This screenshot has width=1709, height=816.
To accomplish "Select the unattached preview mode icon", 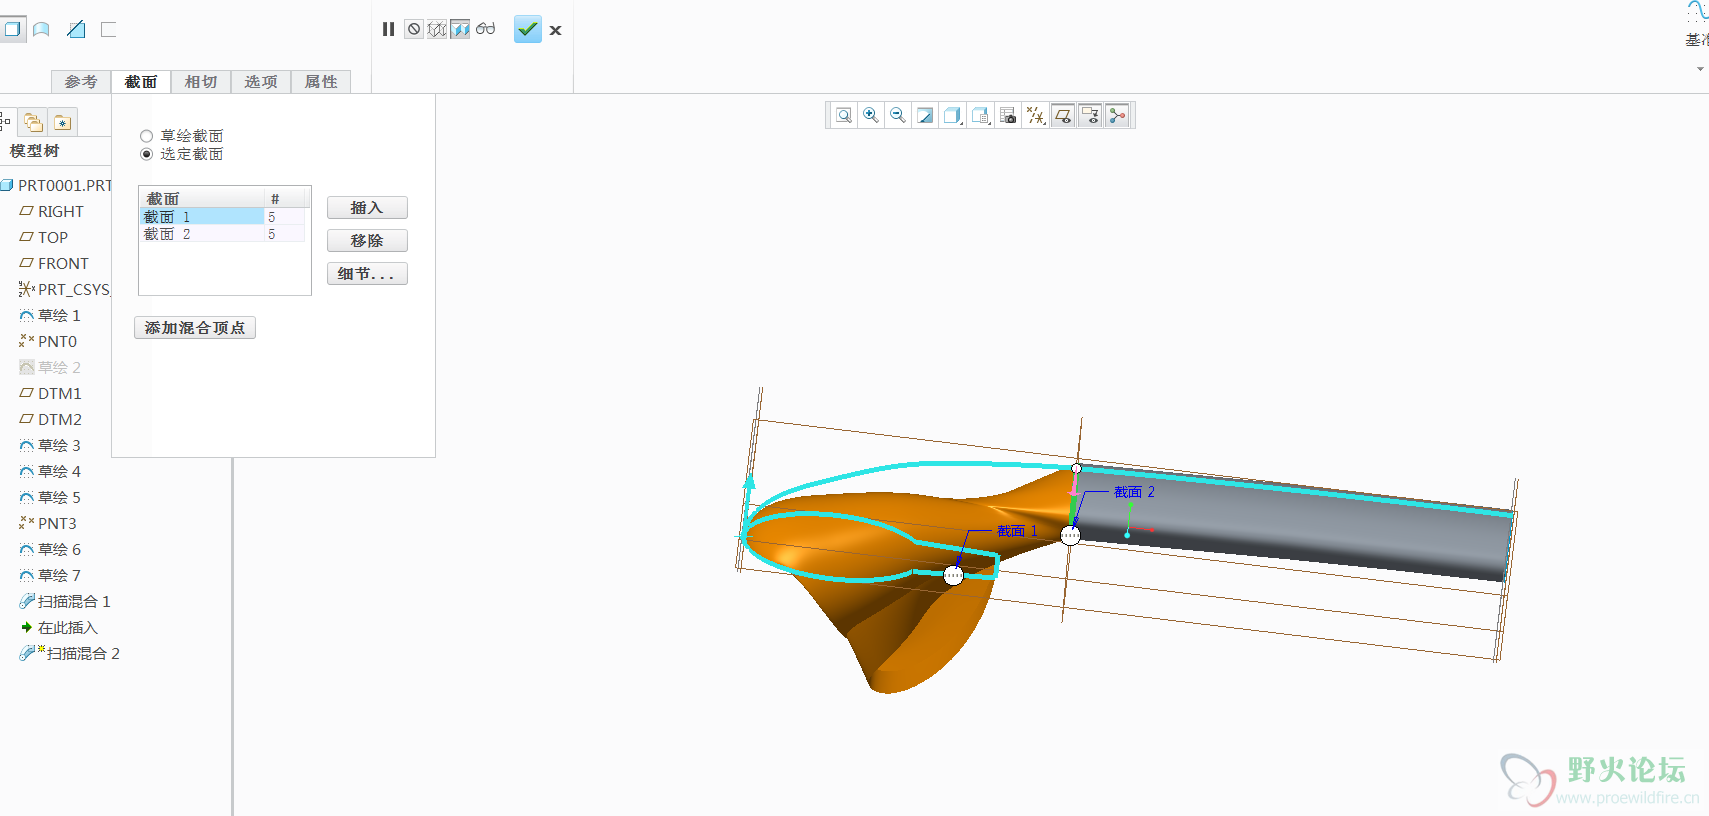I will [x=437, y=29].
